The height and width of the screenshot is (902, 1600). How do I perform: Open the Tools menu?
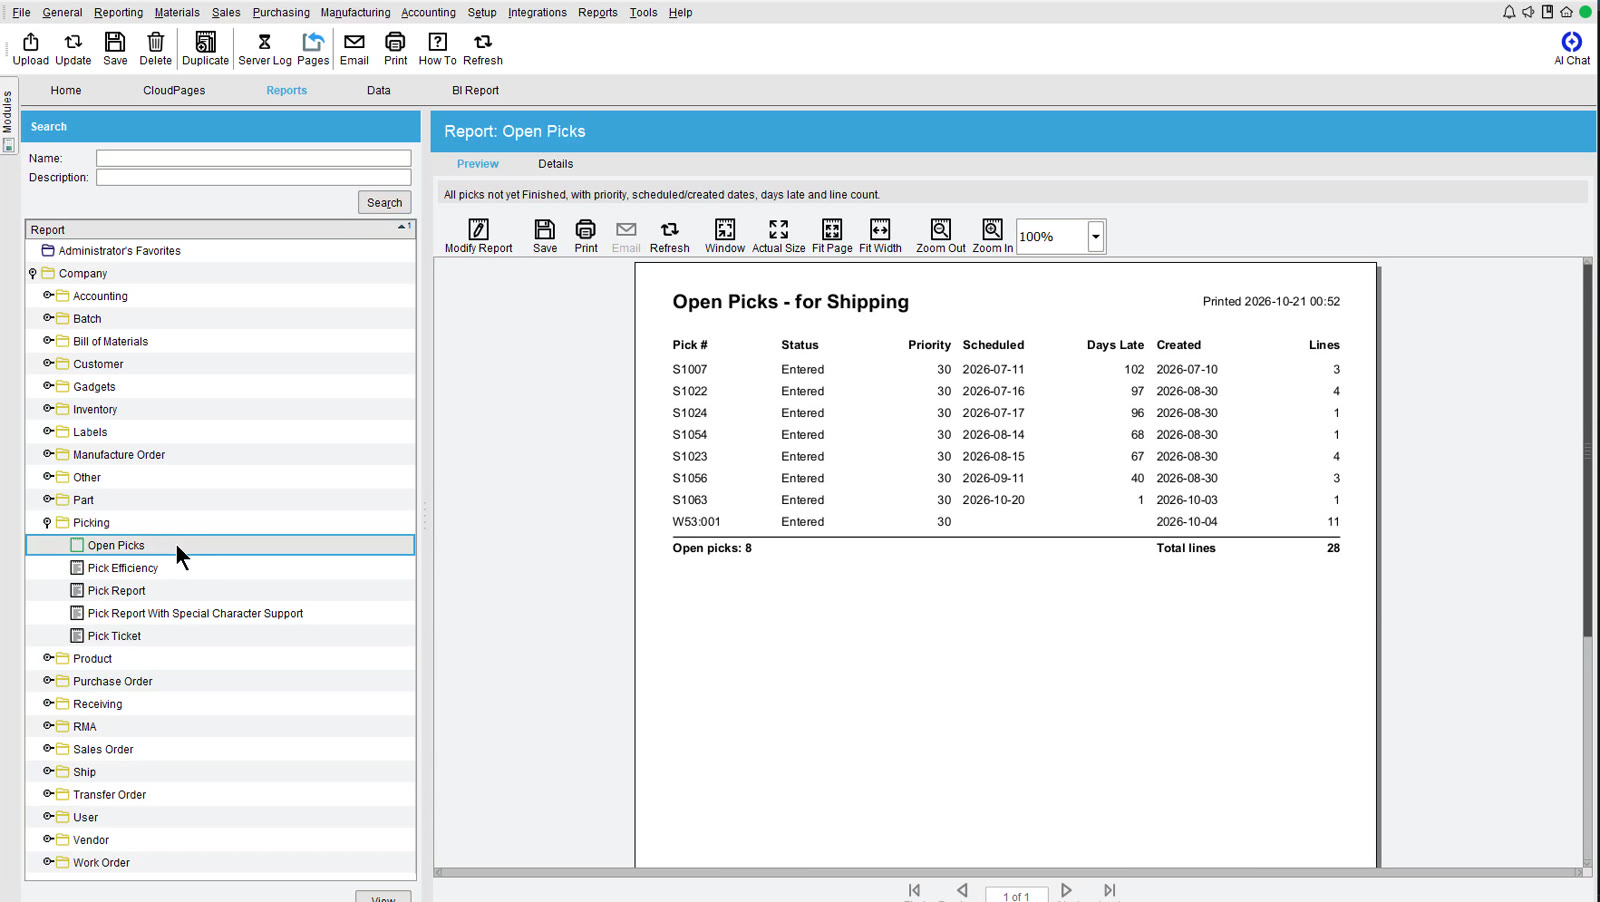click(x=643, y=12)
